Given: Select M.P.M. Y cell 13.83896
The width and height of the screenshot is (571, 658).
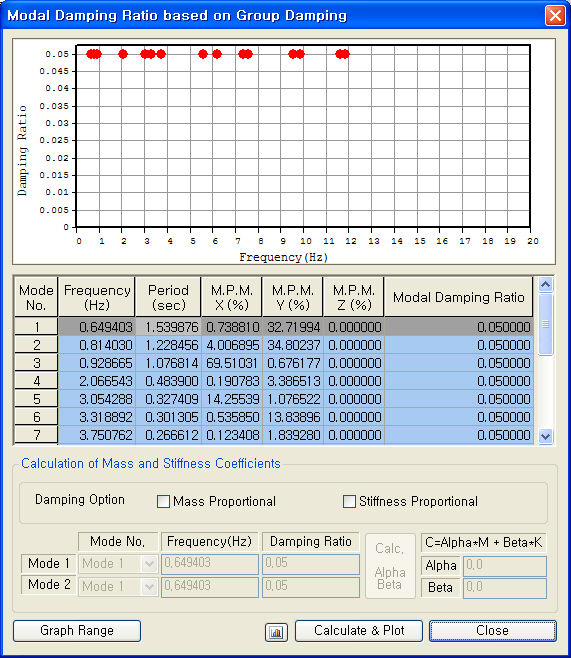Looking at the screenshot, I should [292, 417].
